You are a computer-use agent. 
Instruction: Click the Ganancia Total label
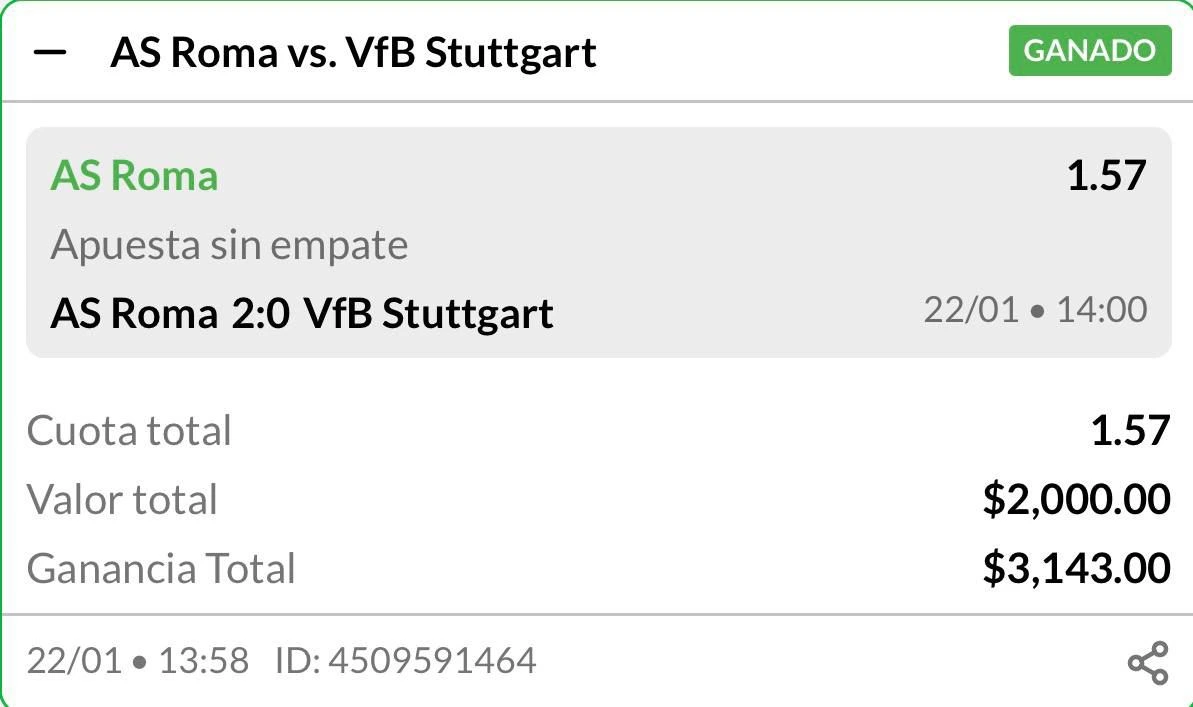(x=161, y=569)
